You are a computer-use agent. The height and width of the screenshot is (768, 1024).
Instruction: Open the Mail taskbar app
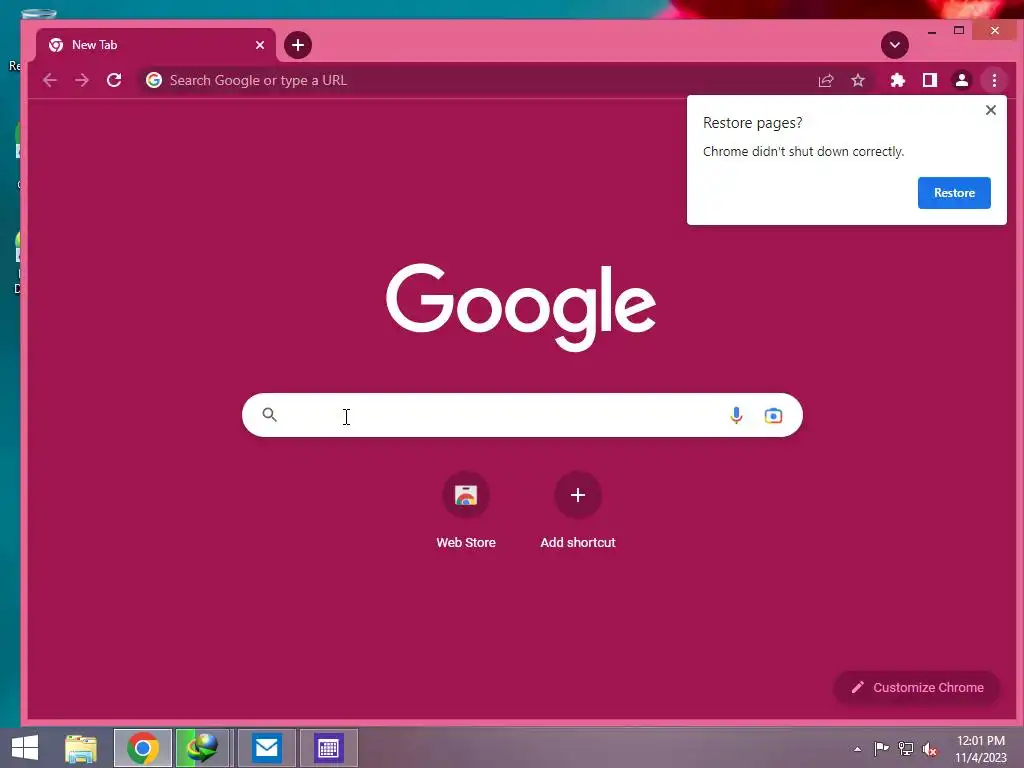tap(266, 748)
